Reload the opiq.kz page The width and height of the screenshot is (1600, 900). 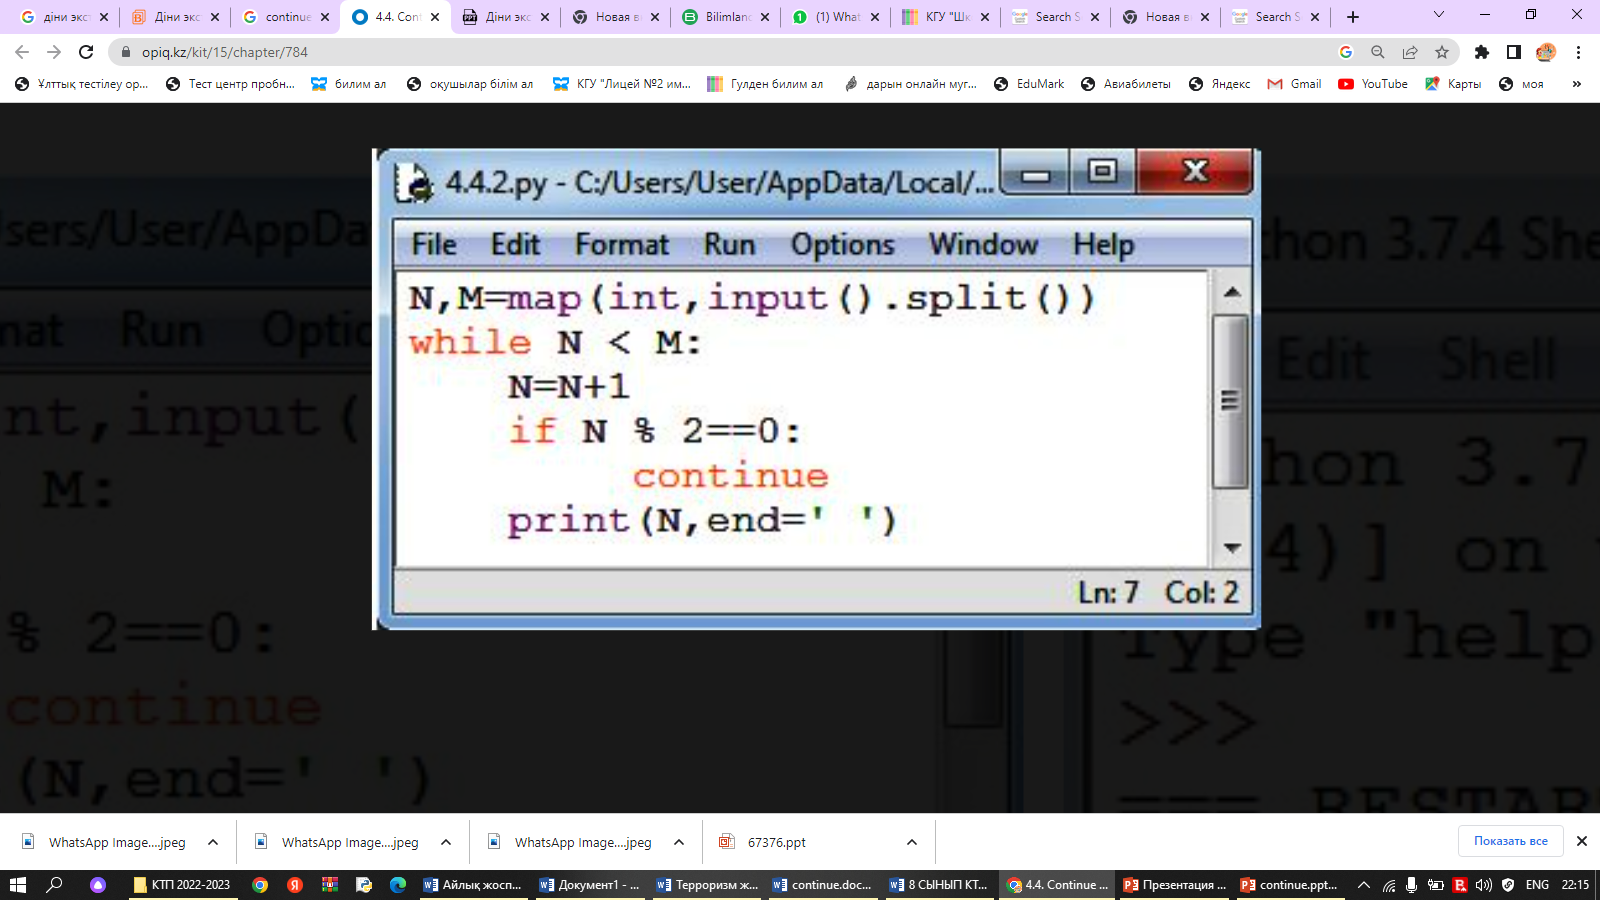[86, 52]
